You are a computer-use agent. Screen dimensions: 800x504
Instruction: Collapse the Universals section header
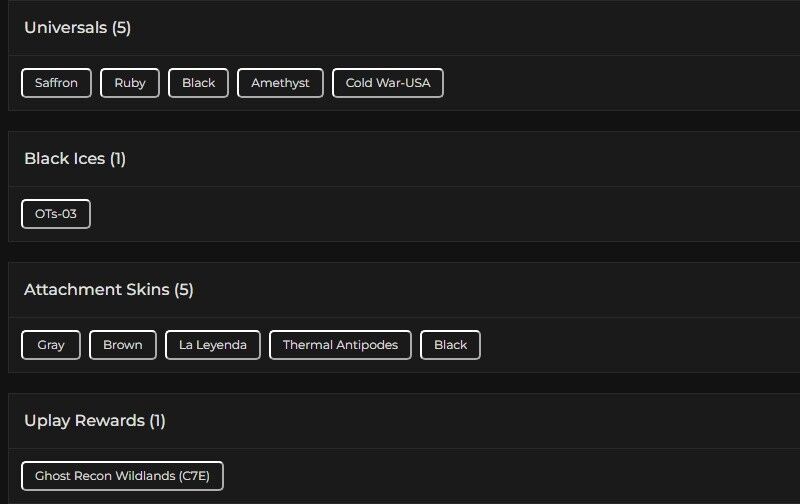(x=65, y=28)
